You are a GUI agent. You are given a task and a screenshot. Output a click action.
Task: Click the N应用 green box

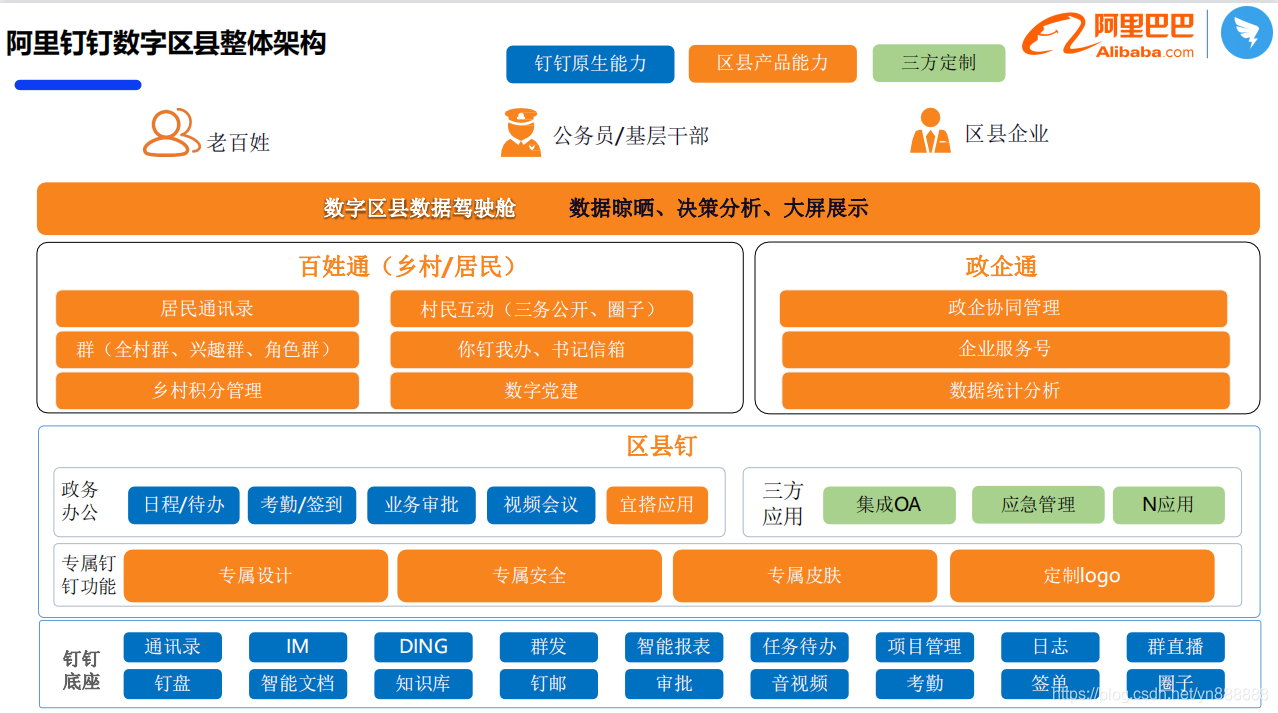click(1169, 505)
